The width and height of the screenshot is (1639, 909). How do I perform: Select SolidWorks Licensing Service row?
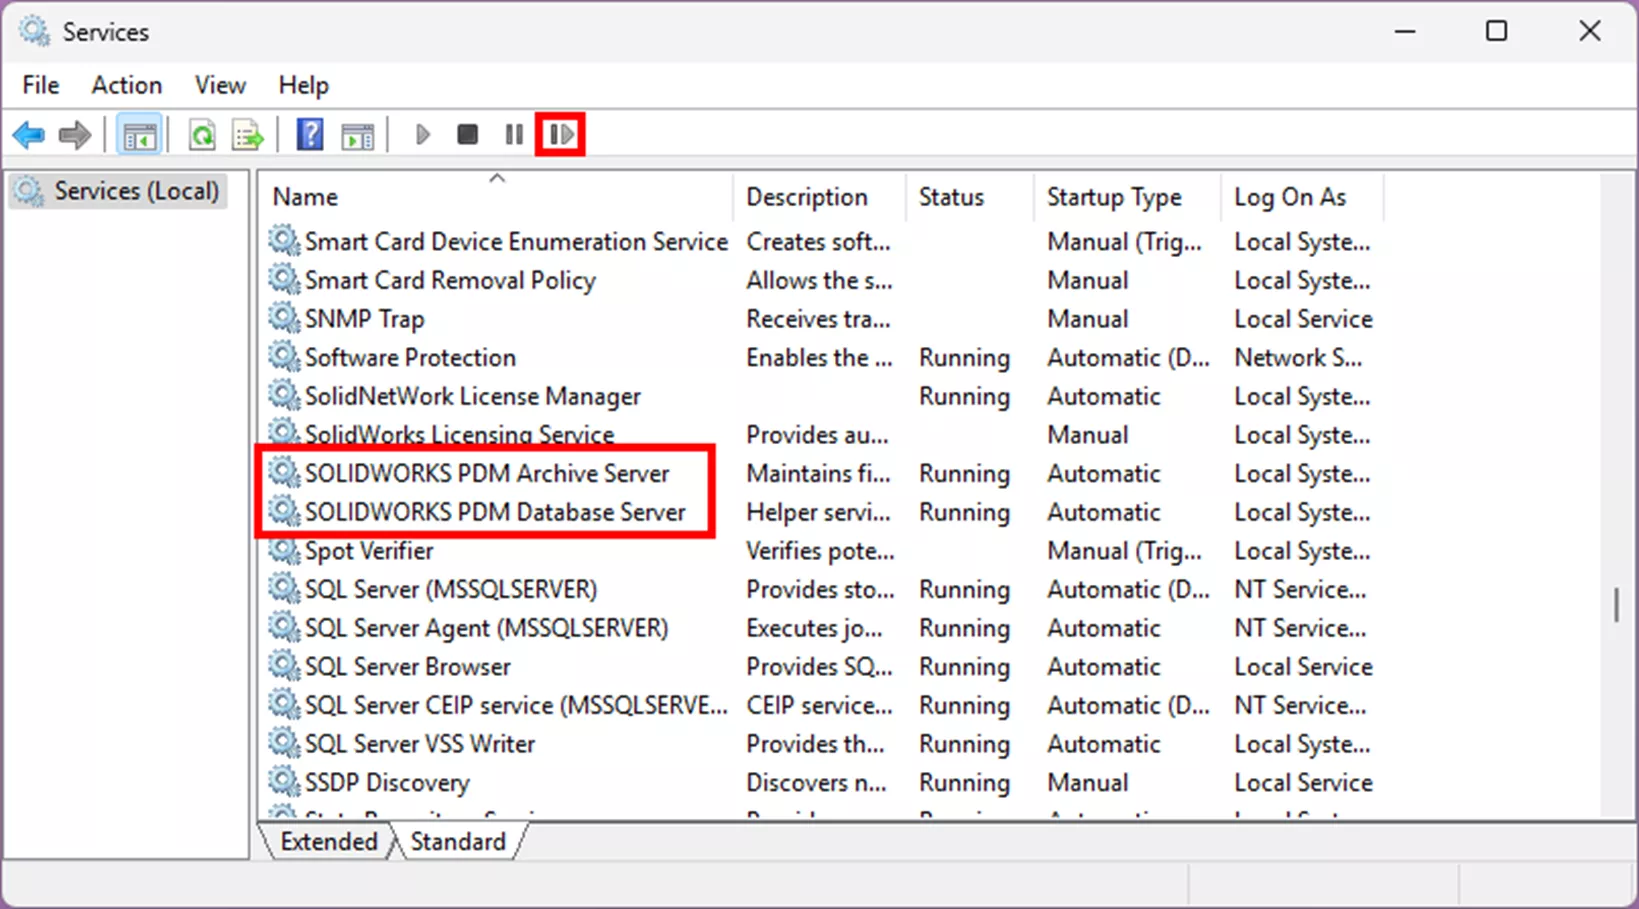click(820, 435)
